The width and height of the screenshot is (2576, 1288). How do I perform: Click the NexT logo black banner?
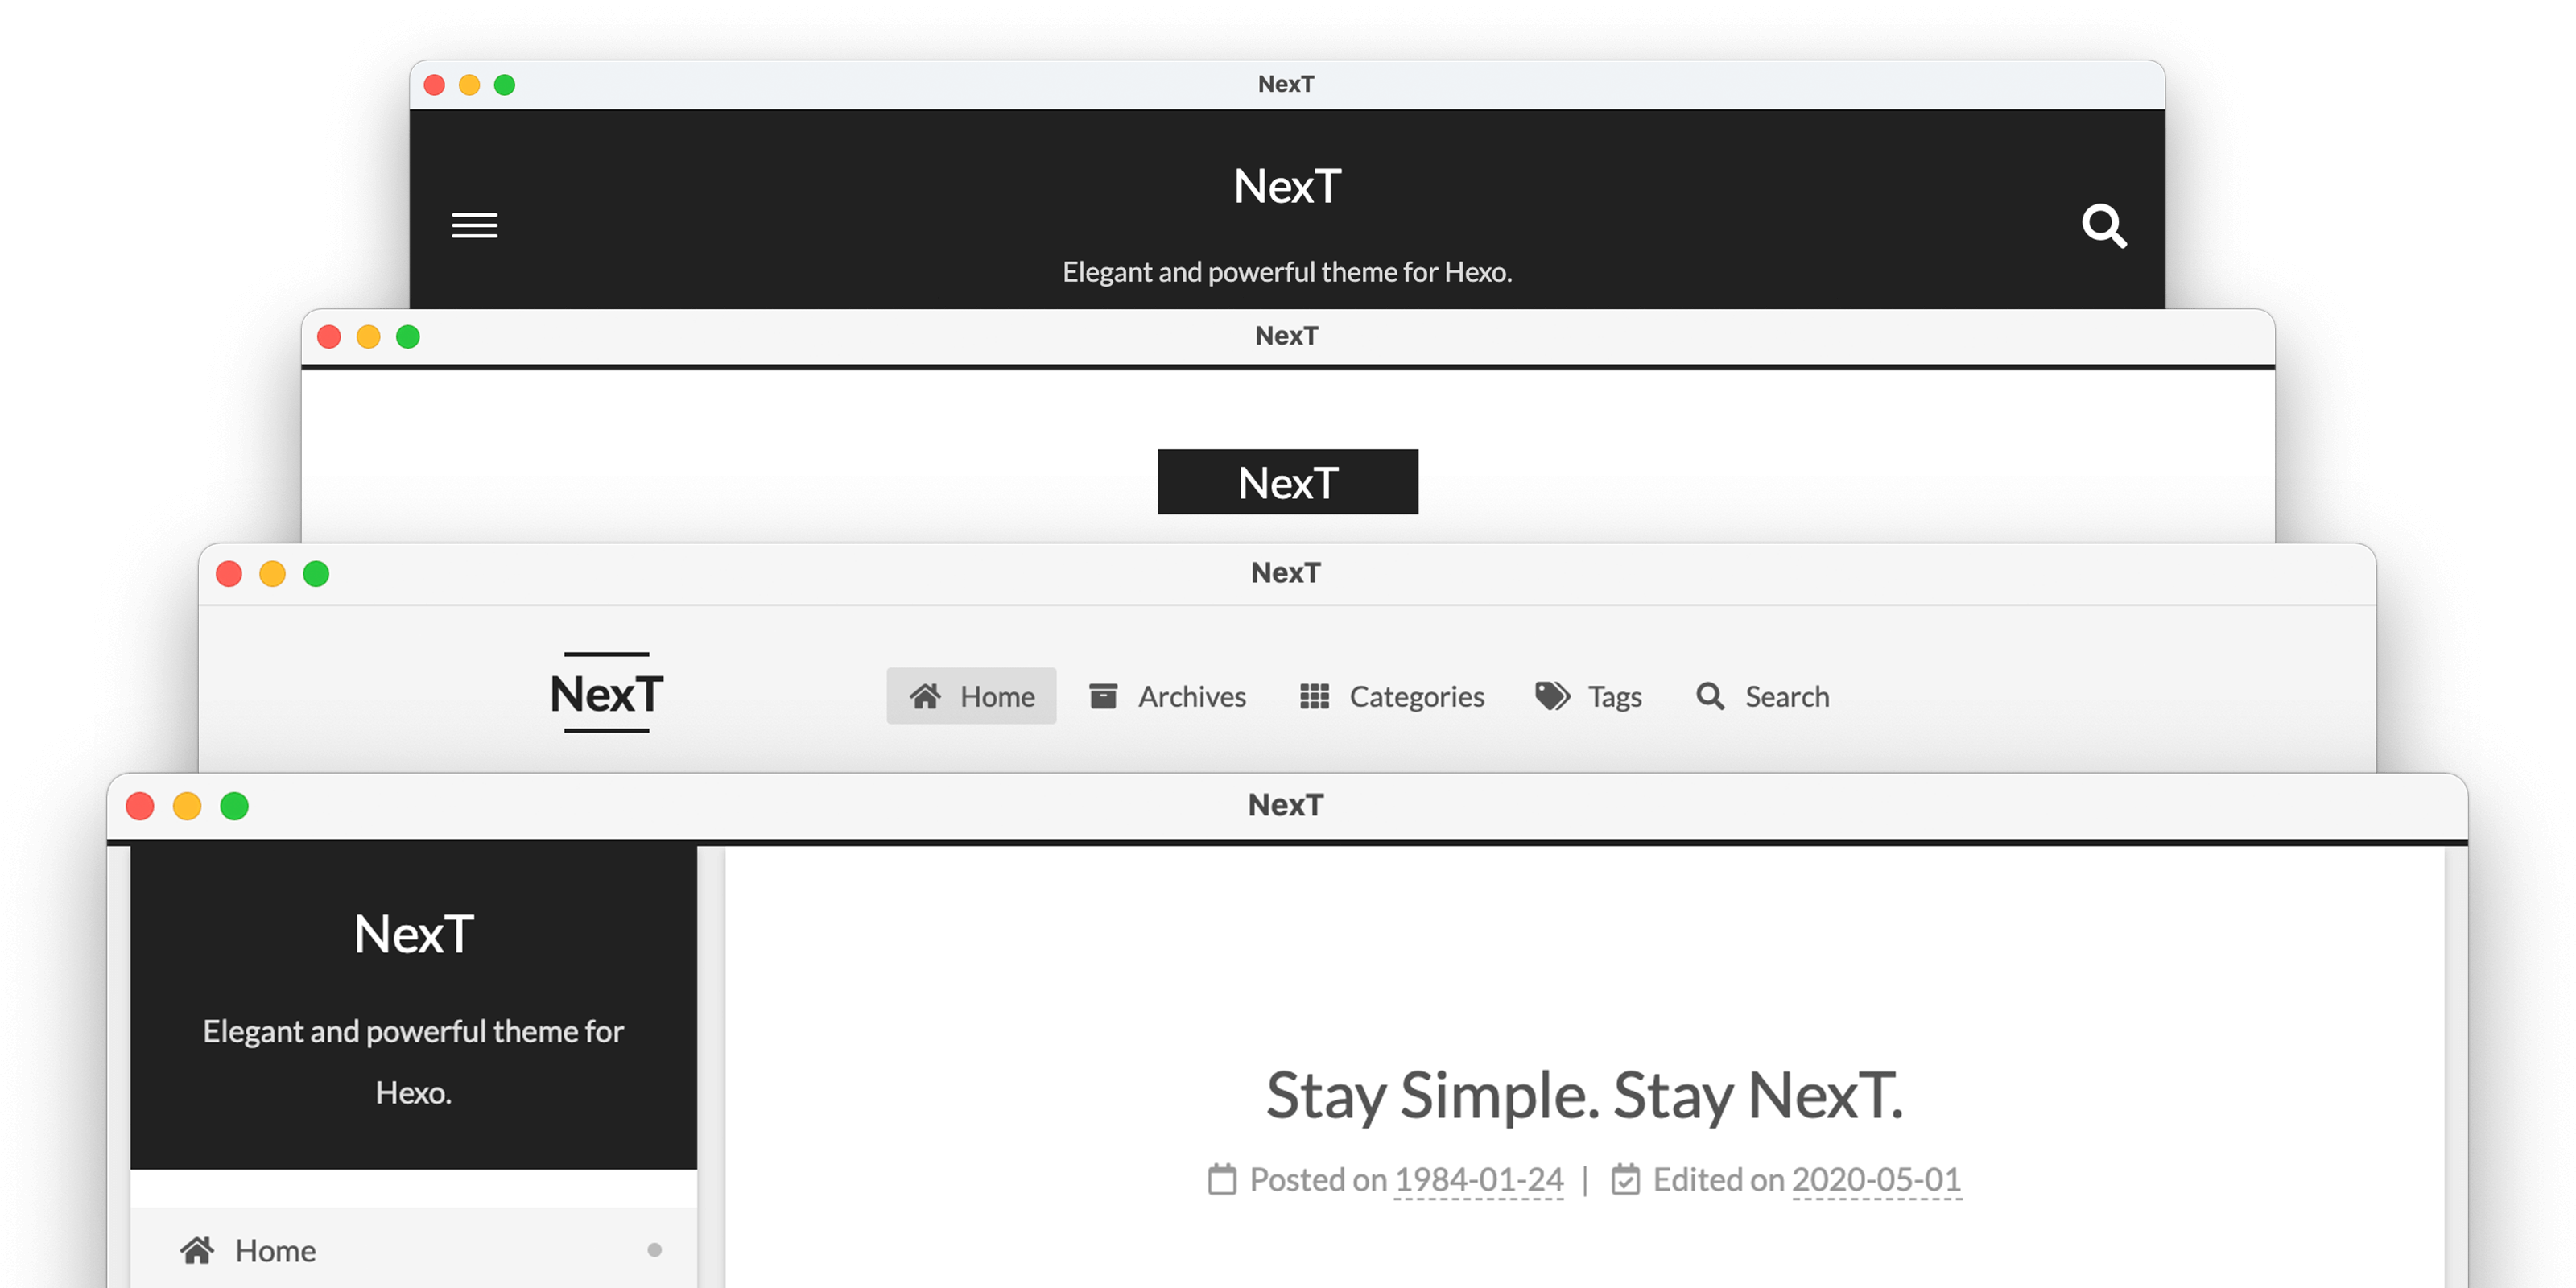click(1286, 481)
